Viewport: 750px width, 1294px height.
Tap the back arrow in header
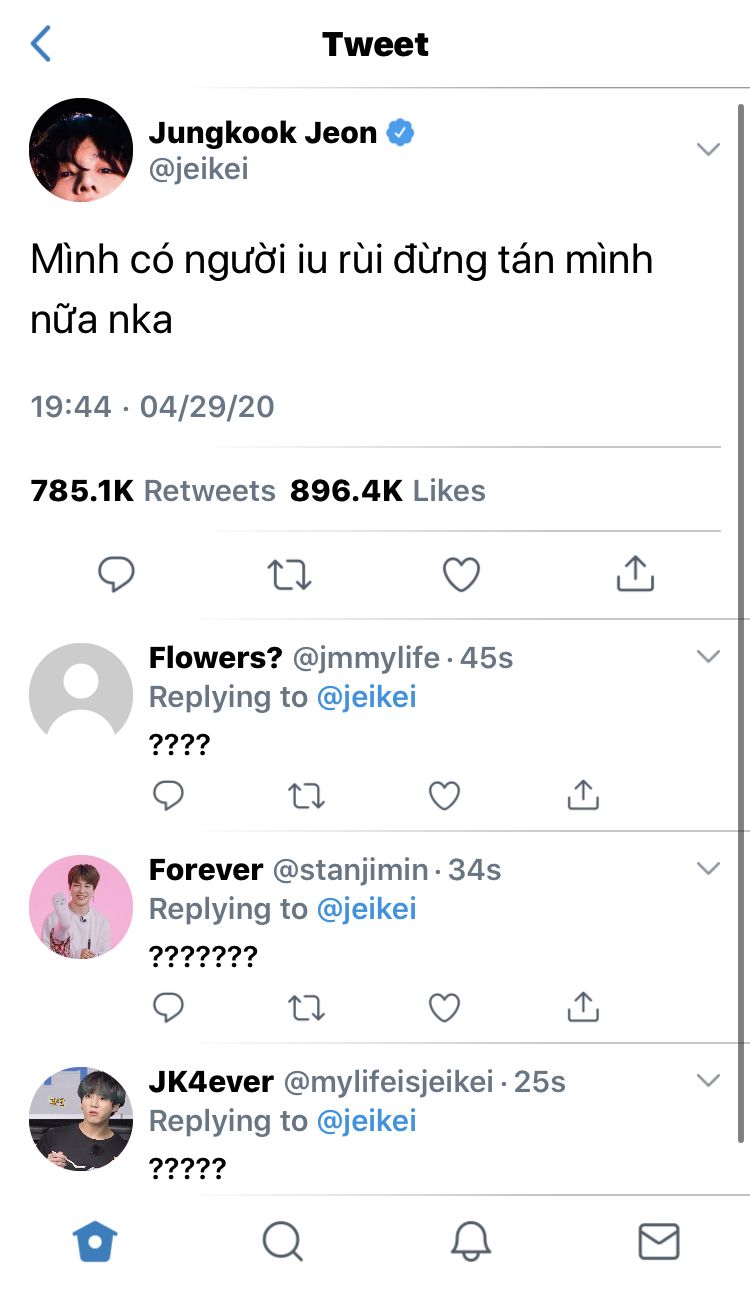point(41,44)
